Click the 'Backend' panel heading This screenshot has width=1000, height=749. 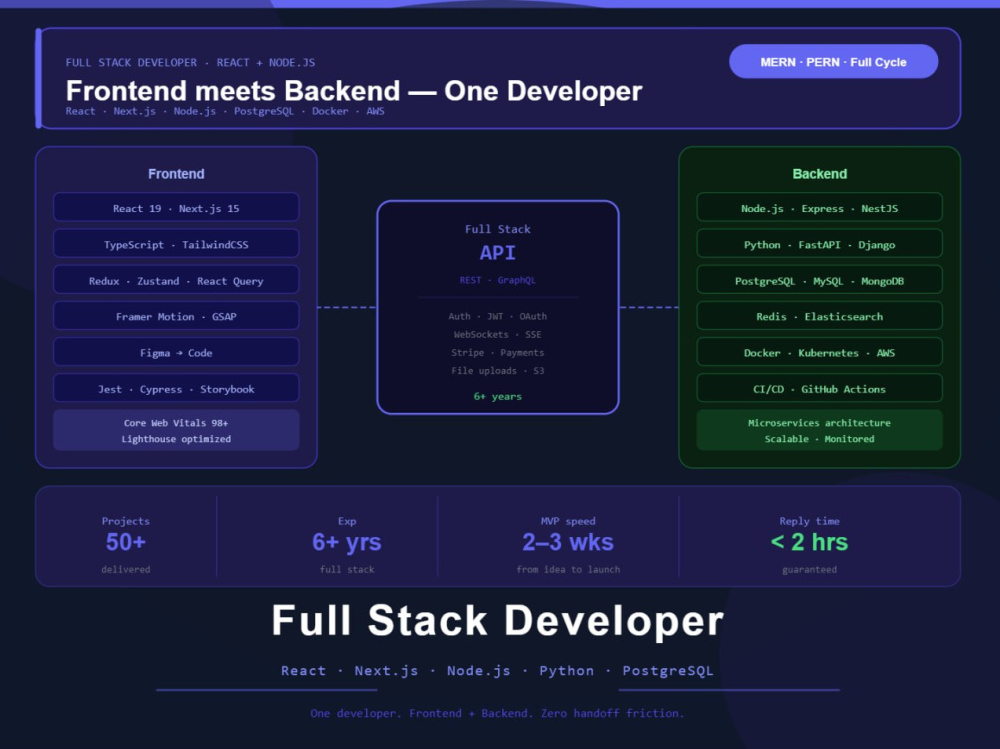(820, 174)
